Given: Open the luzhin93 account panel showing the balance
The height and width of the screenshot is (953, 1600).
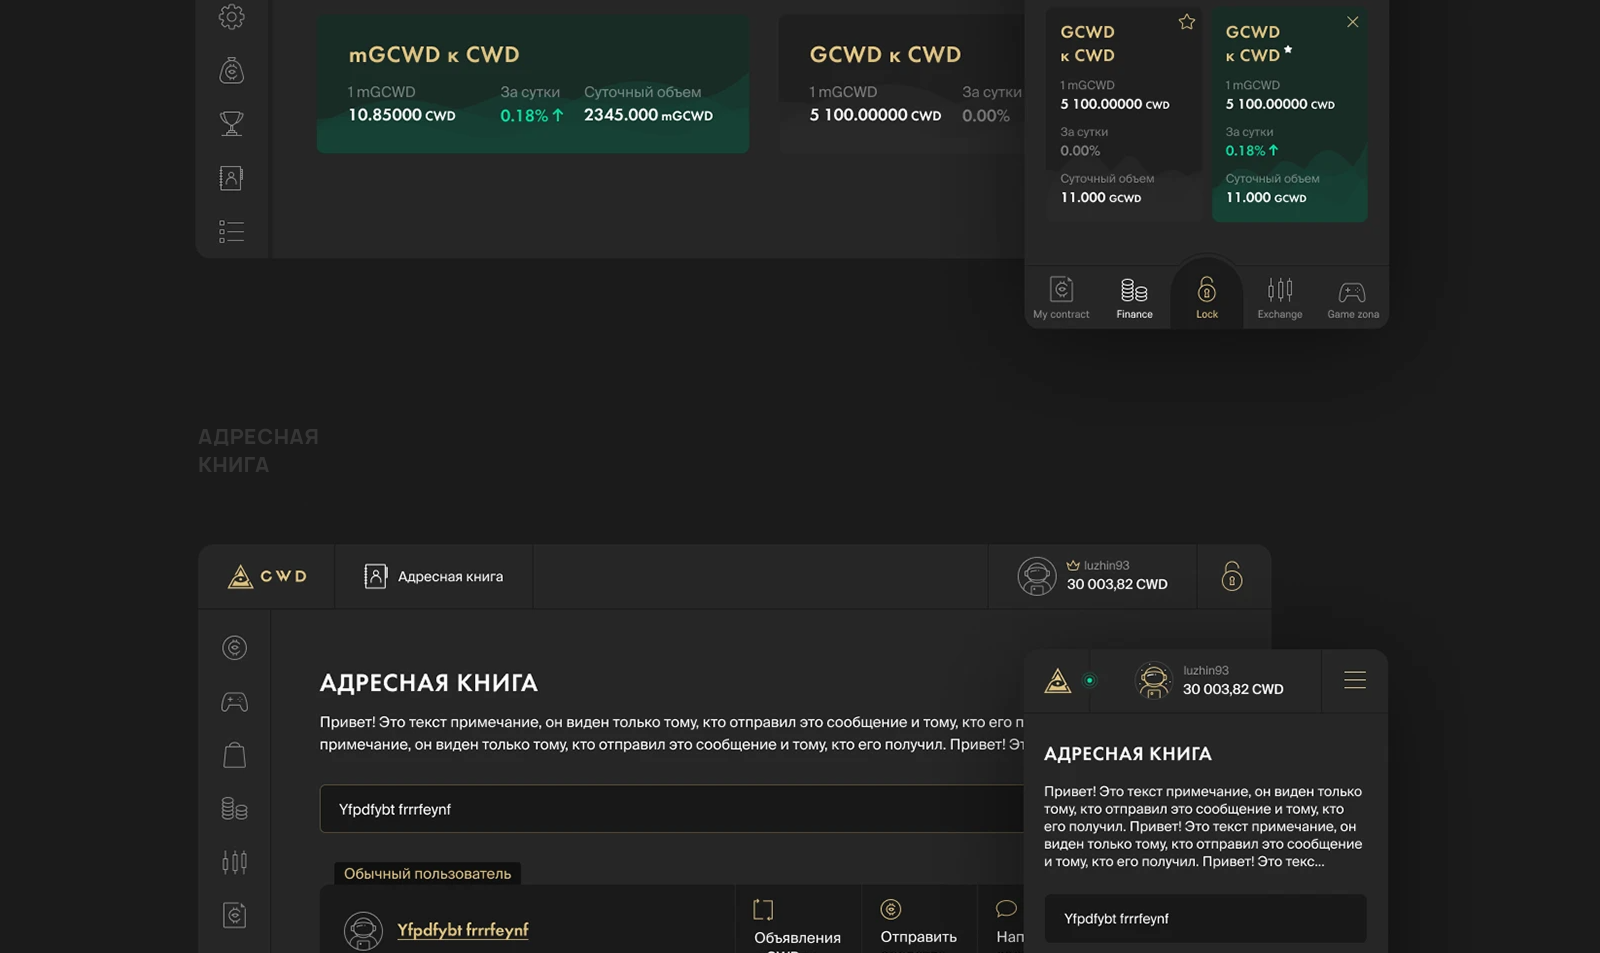Looking at the screenshot, I should coord(1092,576).
